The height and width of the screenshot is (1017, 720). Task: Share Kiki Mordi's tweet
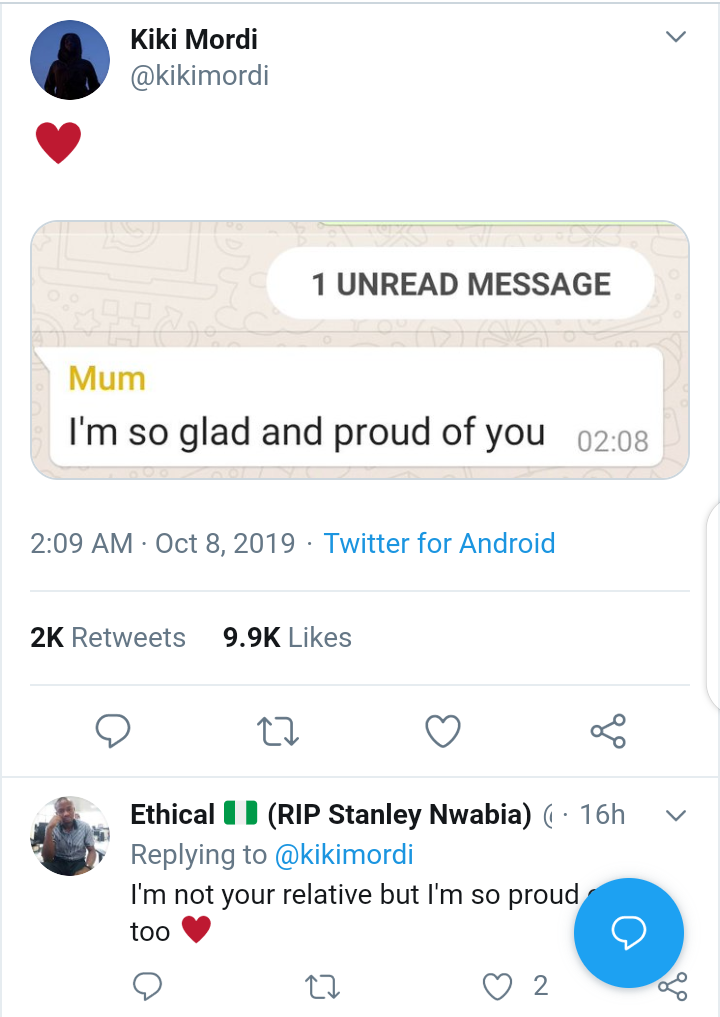608,731
